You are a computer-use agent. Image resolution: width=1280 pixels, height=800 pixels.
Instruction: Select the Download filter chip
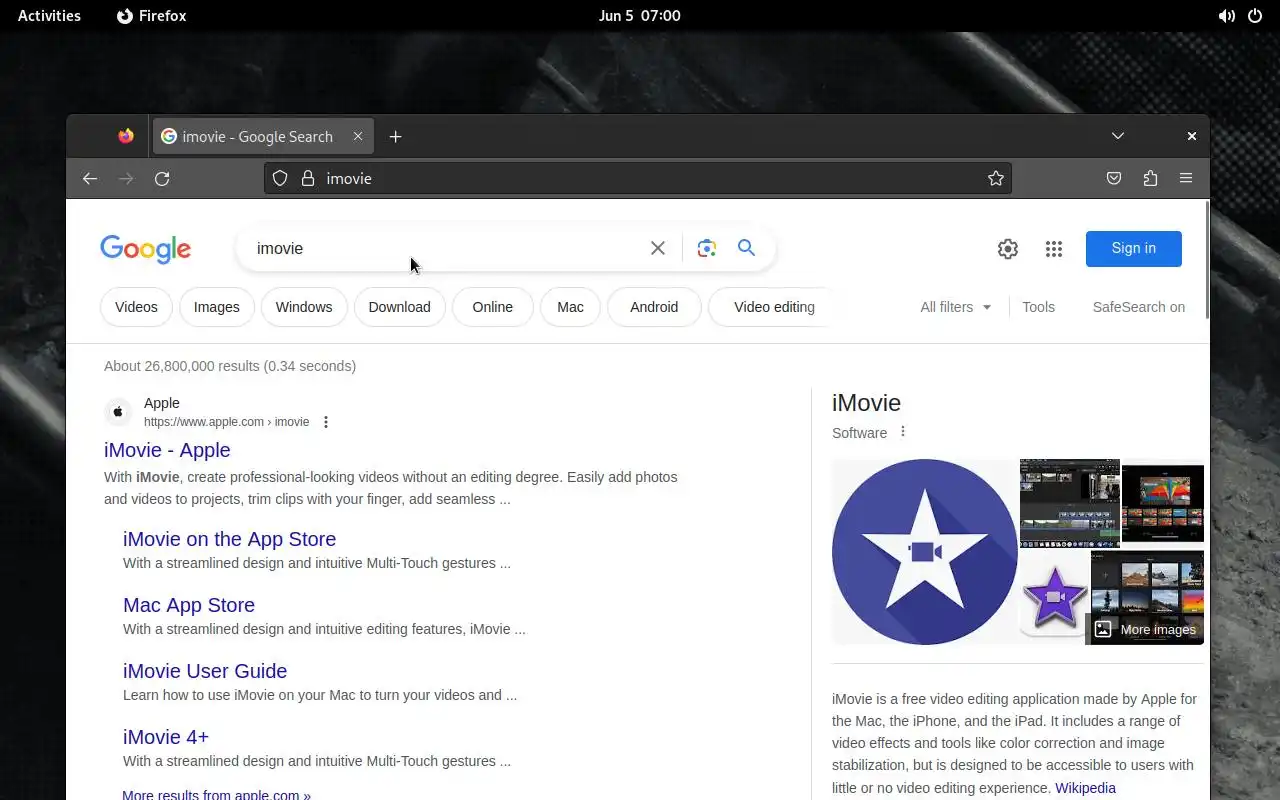point(399,307)
